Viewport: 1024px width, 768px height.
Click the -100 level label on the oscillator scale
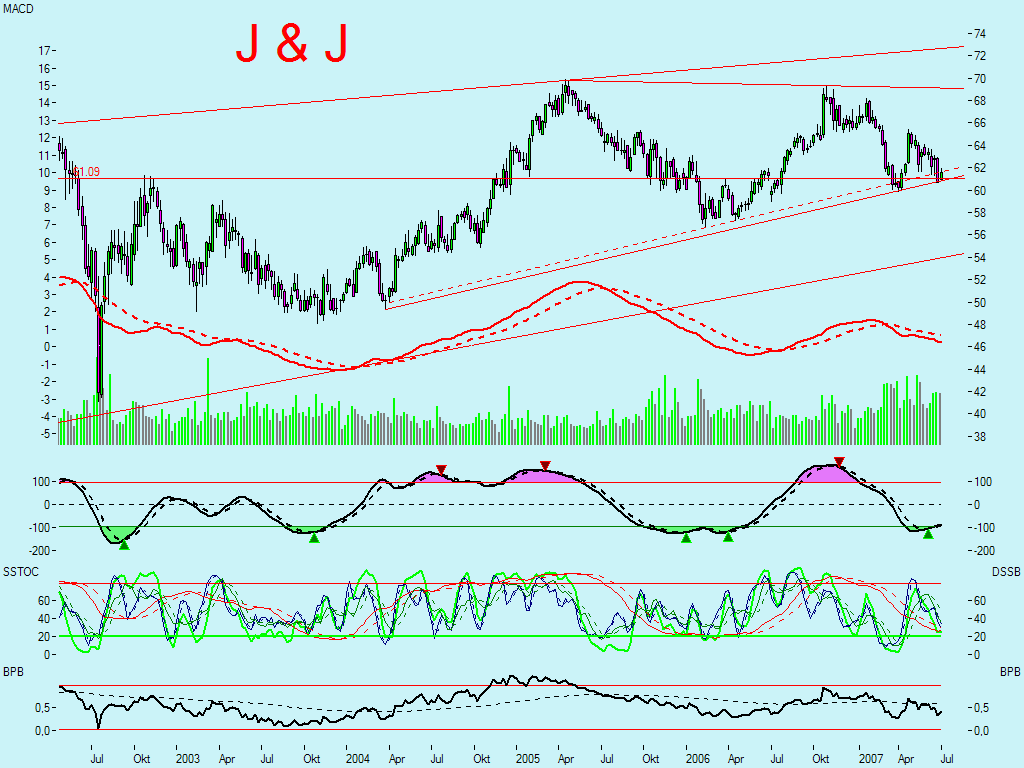click(39, 528)
